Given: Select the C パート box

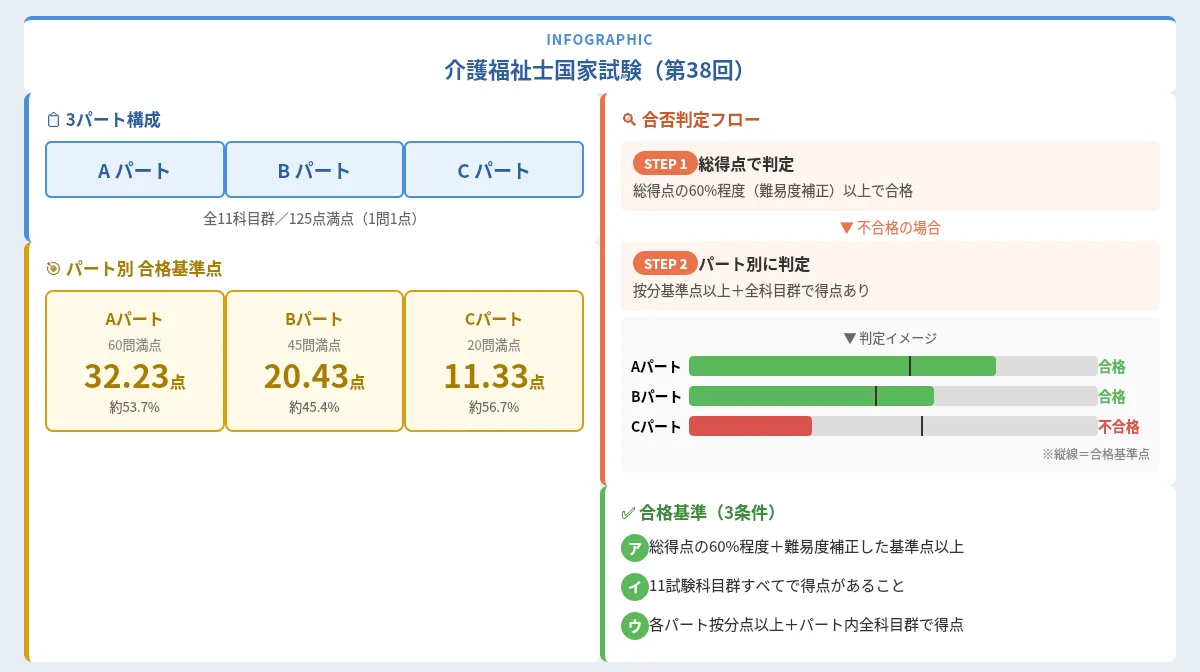Looking at the screenshot, I should [x=494, y=170].
